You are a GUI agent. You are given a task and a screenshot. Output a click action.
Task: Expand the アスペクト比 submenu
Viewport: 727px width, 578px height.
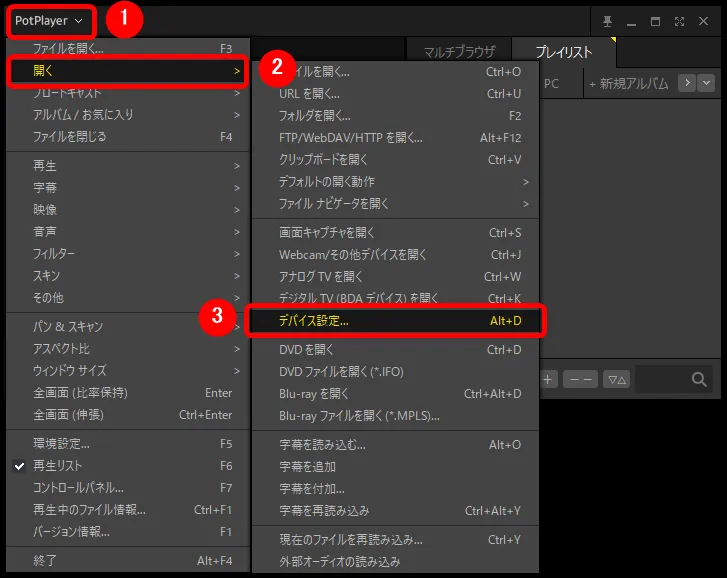click(128, 349)
